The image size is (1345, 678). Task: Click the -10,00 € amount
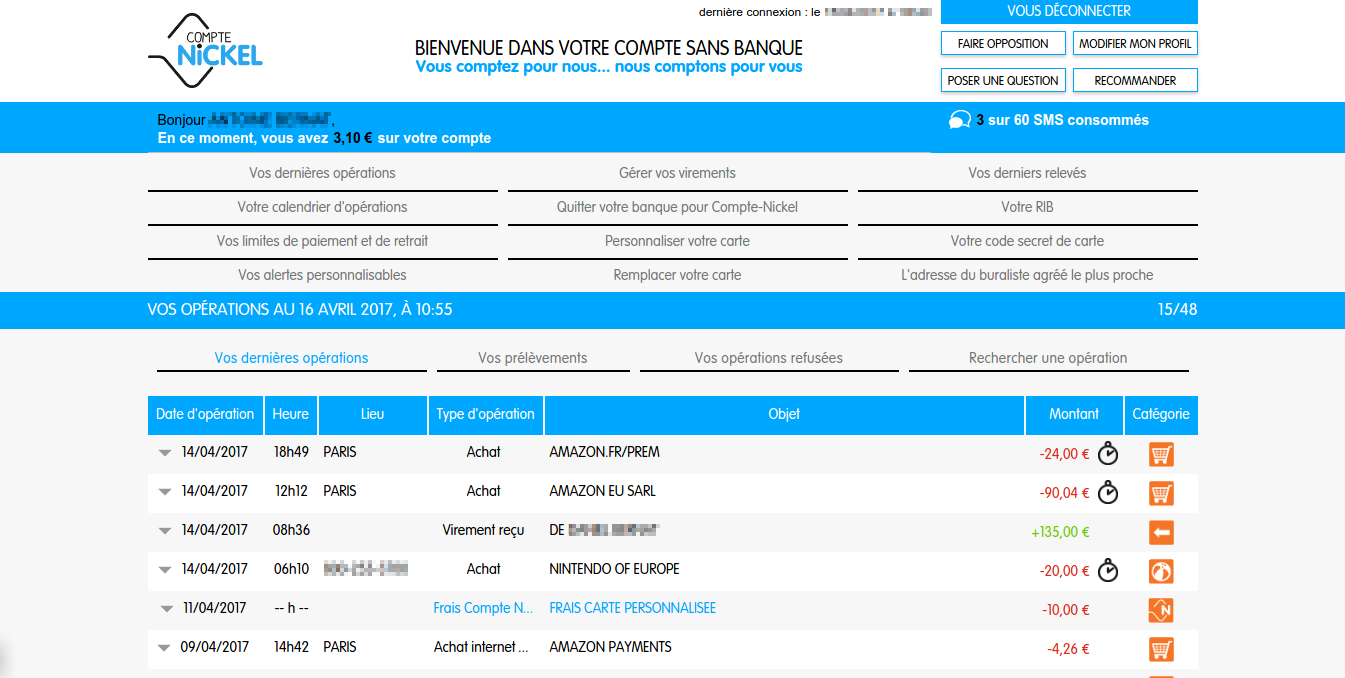pyautogui.click(x=1065, y=610)
